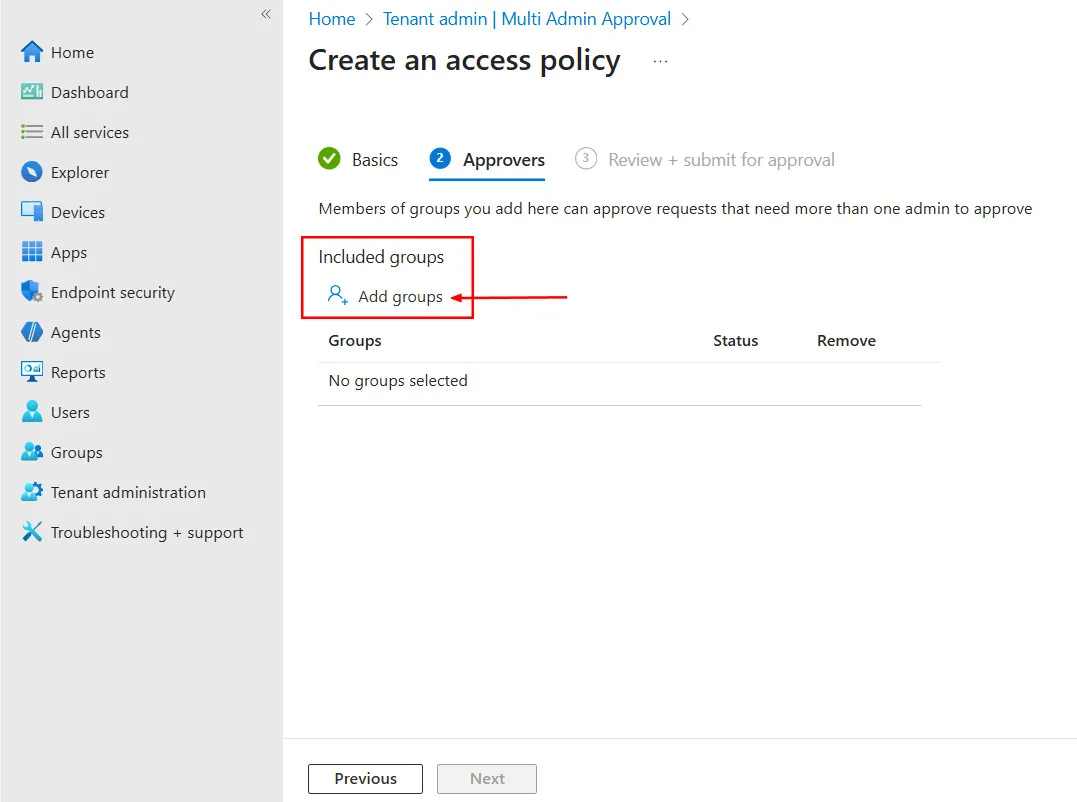Select the Approvers step tab
This screenshot has width=1077, height=802.
pos(487,161)
